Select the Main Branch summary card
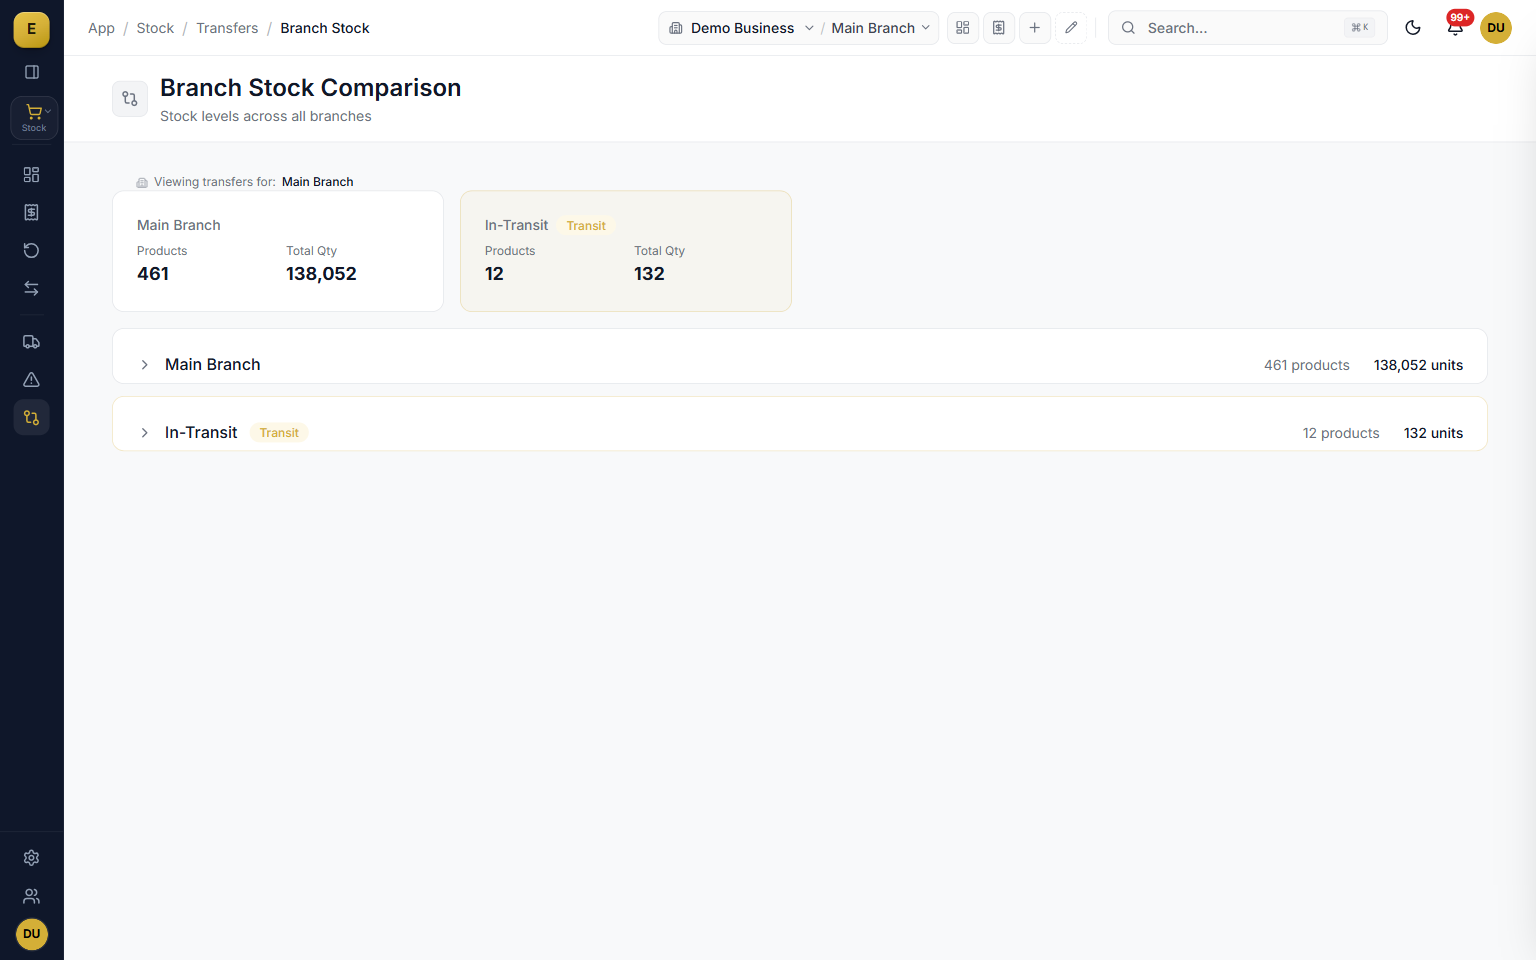 [278, 251]
